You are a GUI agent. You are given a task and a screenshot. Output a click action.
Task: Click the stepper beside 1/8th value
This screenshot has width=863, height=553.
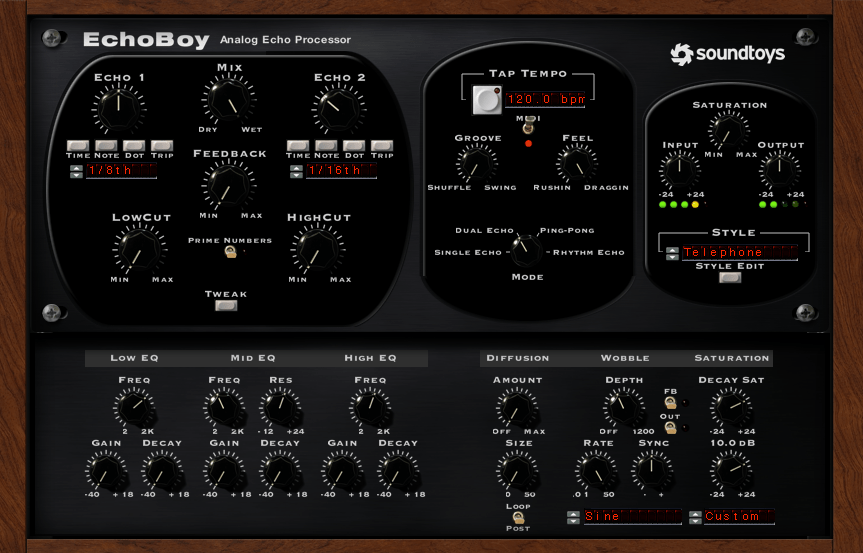[75, 171]
